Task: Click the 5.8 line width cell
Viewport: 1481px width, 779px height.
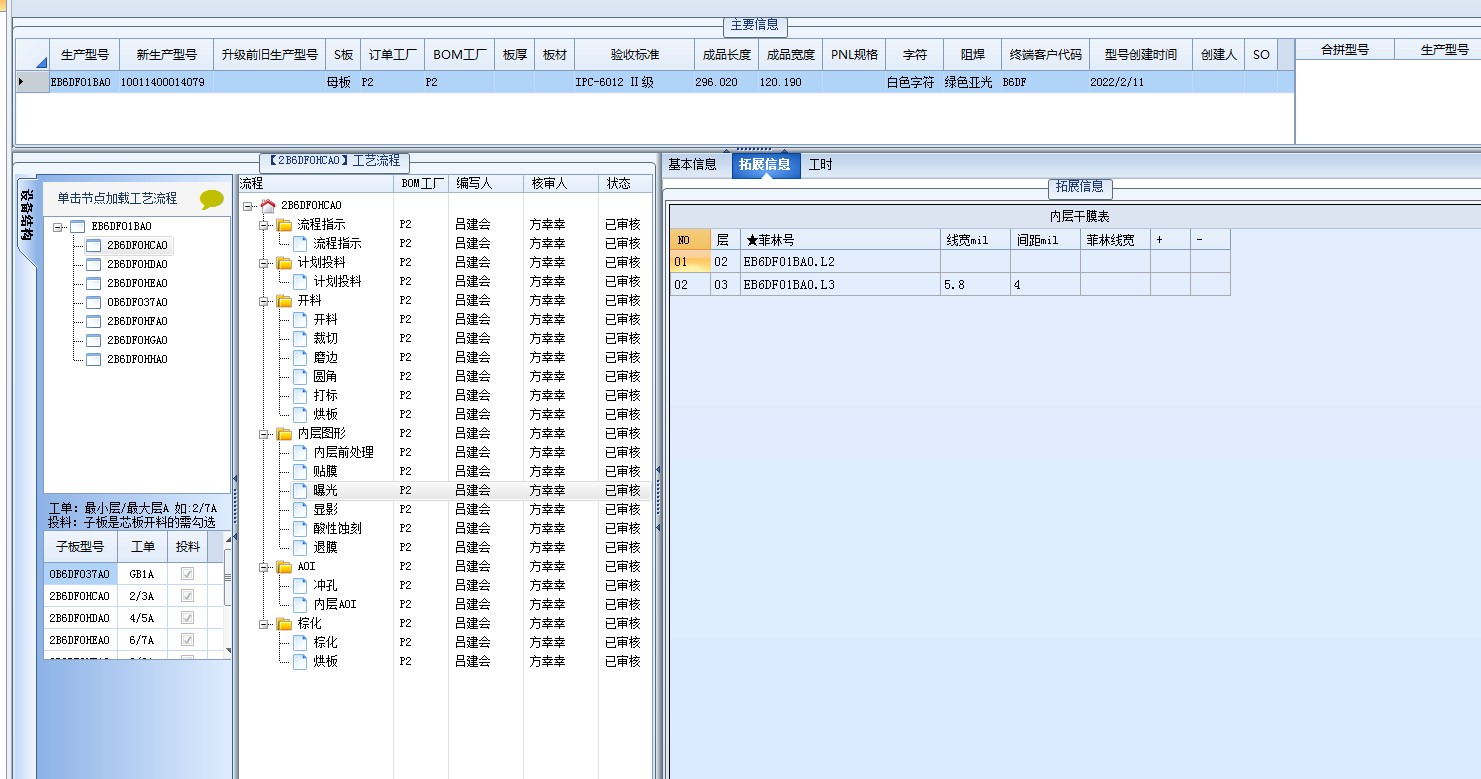Action: coord(975,285)
